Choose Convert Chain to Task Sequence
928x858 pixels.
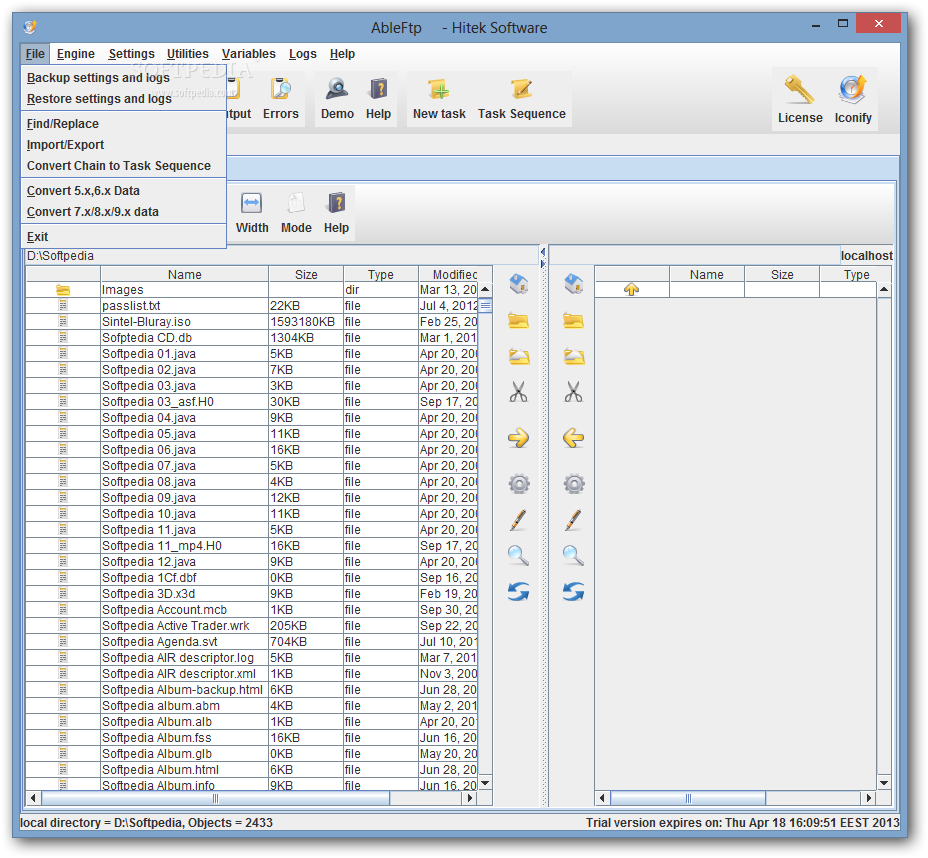(124, 166)
